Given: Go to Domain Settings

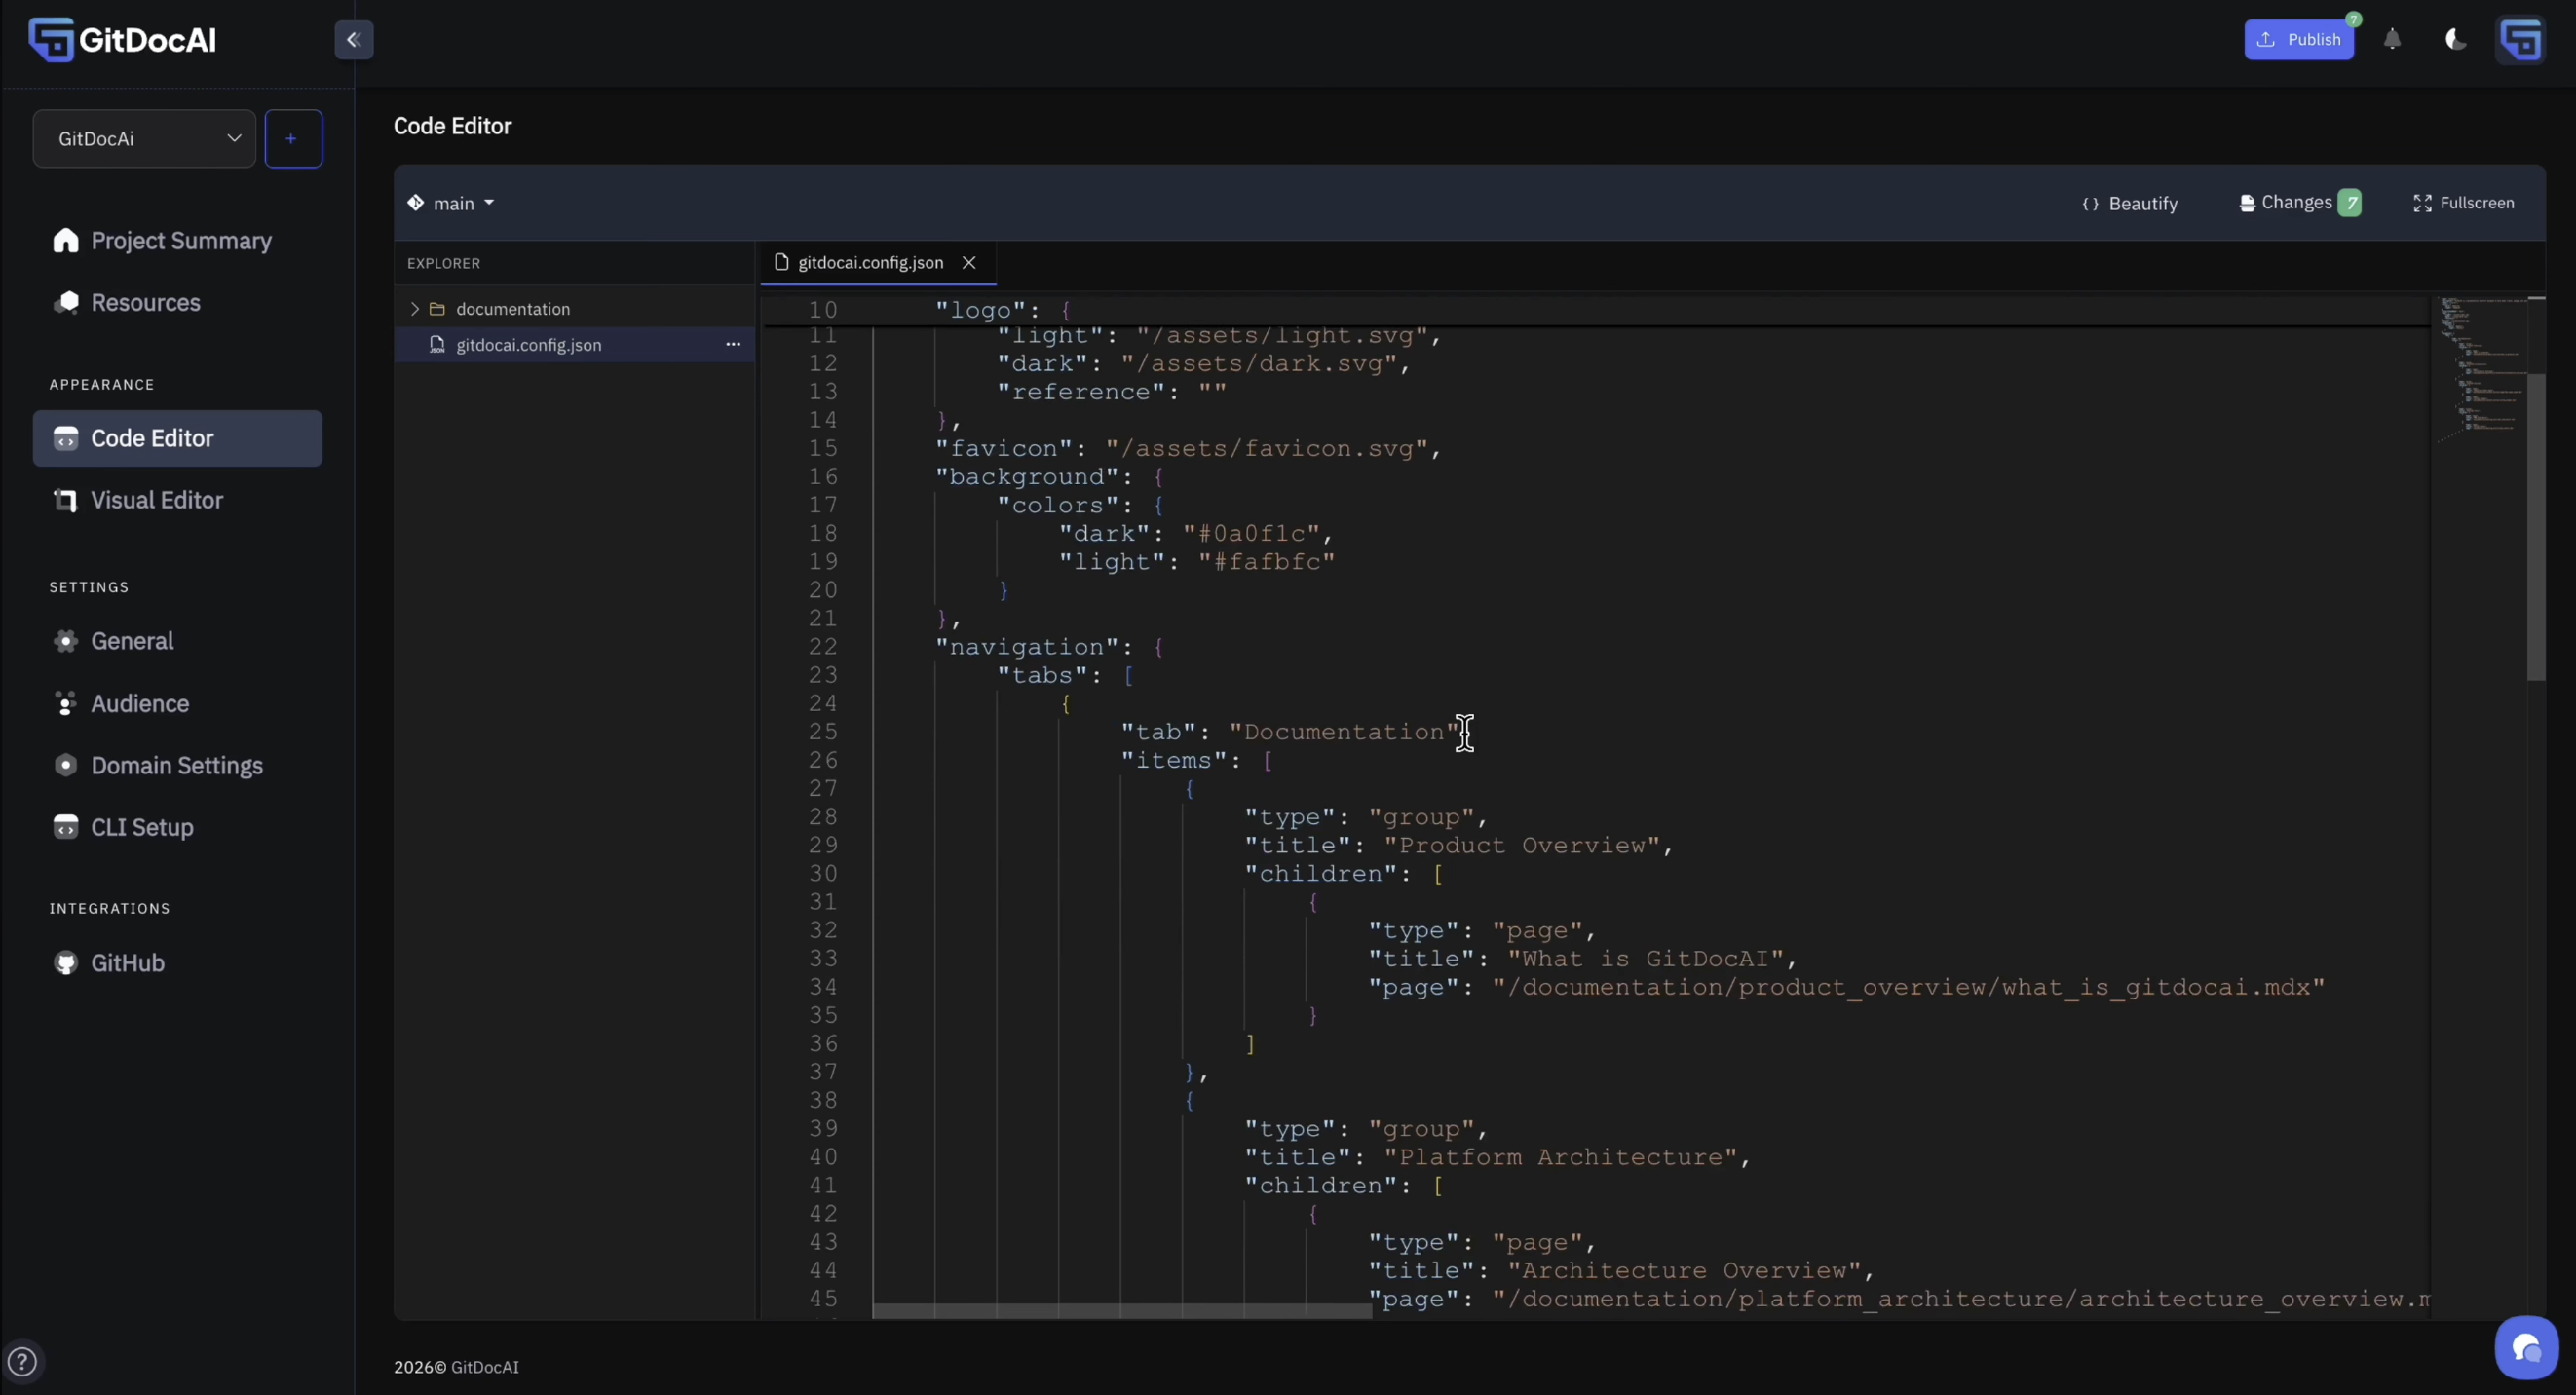Looking at the screenshot, I should (177, 766).
